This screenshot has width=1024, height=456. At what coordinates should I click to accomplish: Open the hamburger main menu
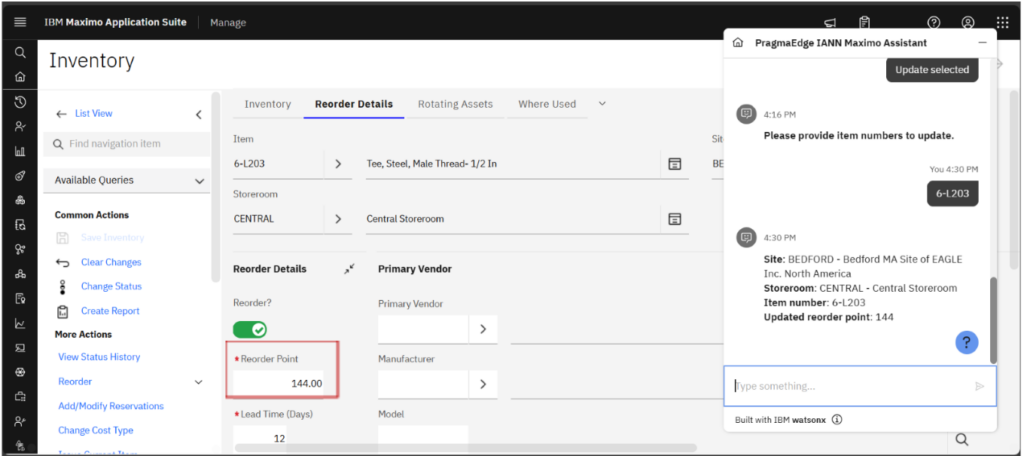[x=20, y=22]
